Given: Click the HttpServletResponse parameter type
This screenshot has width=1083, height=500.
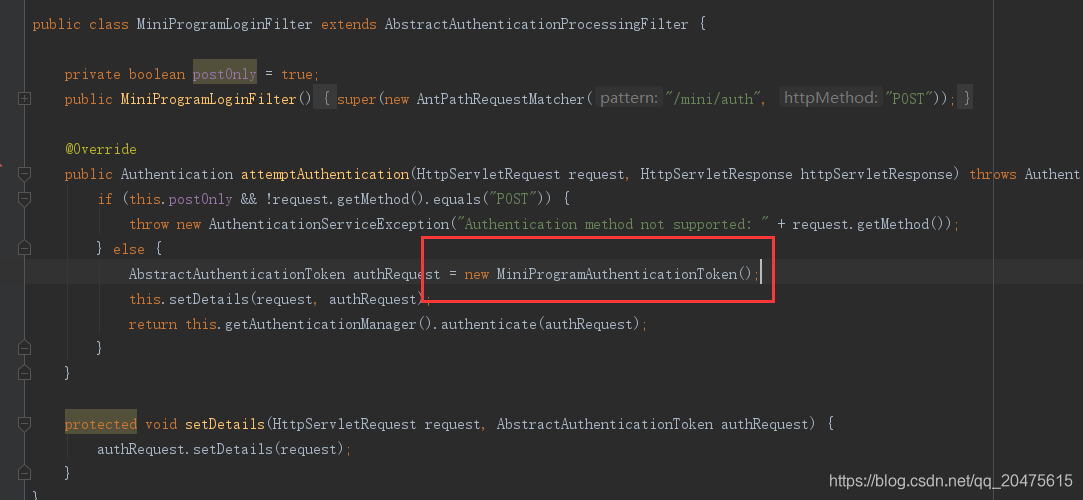Looking at the screenshot, I should tap(716, 174).
